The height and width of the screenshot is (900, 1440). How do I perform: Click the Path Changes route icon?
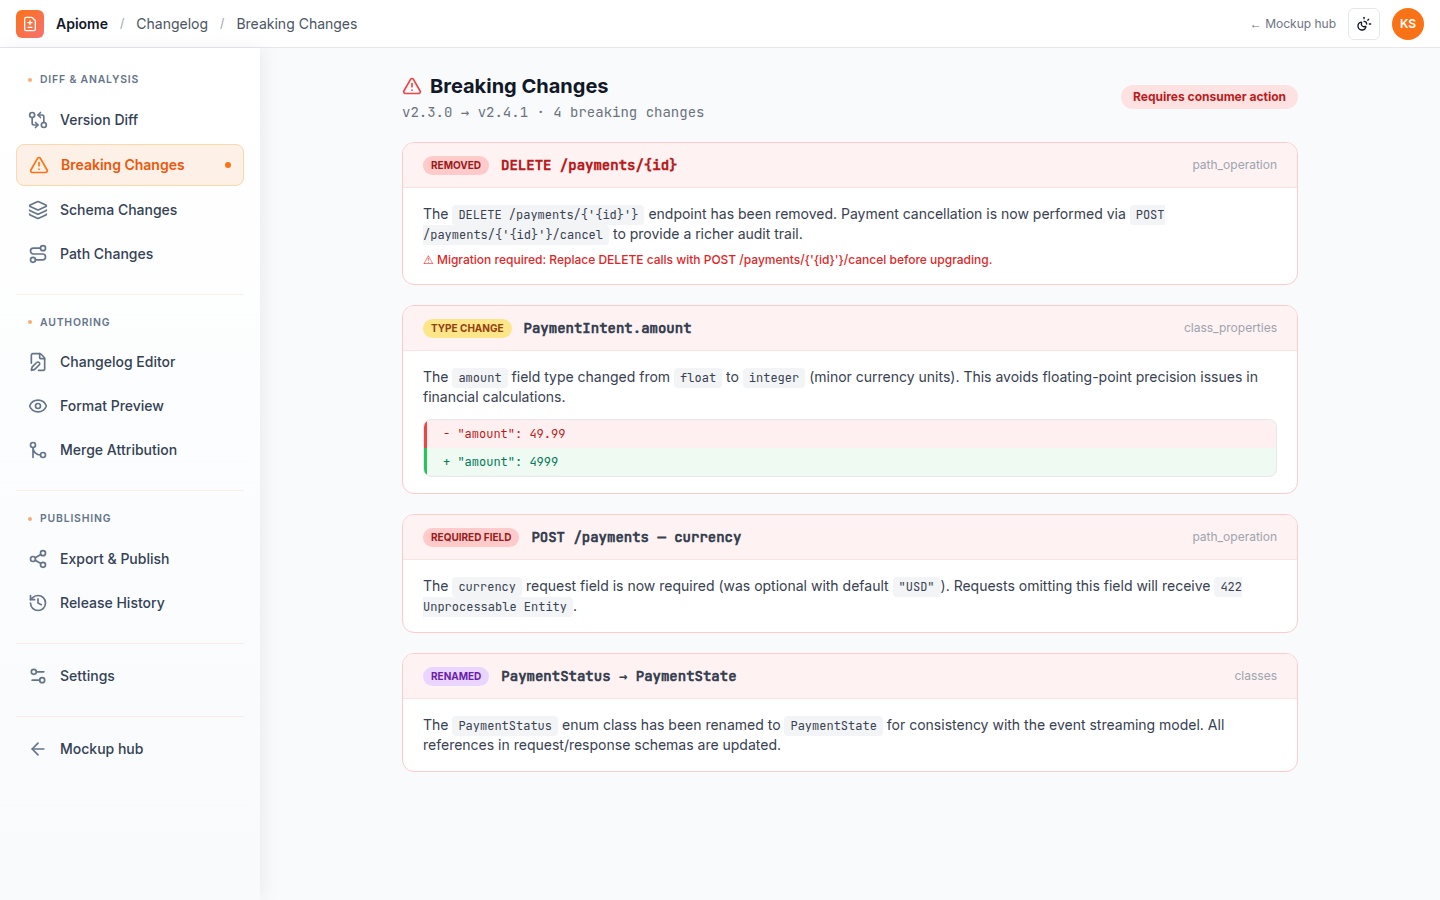[x=38, y=254]
